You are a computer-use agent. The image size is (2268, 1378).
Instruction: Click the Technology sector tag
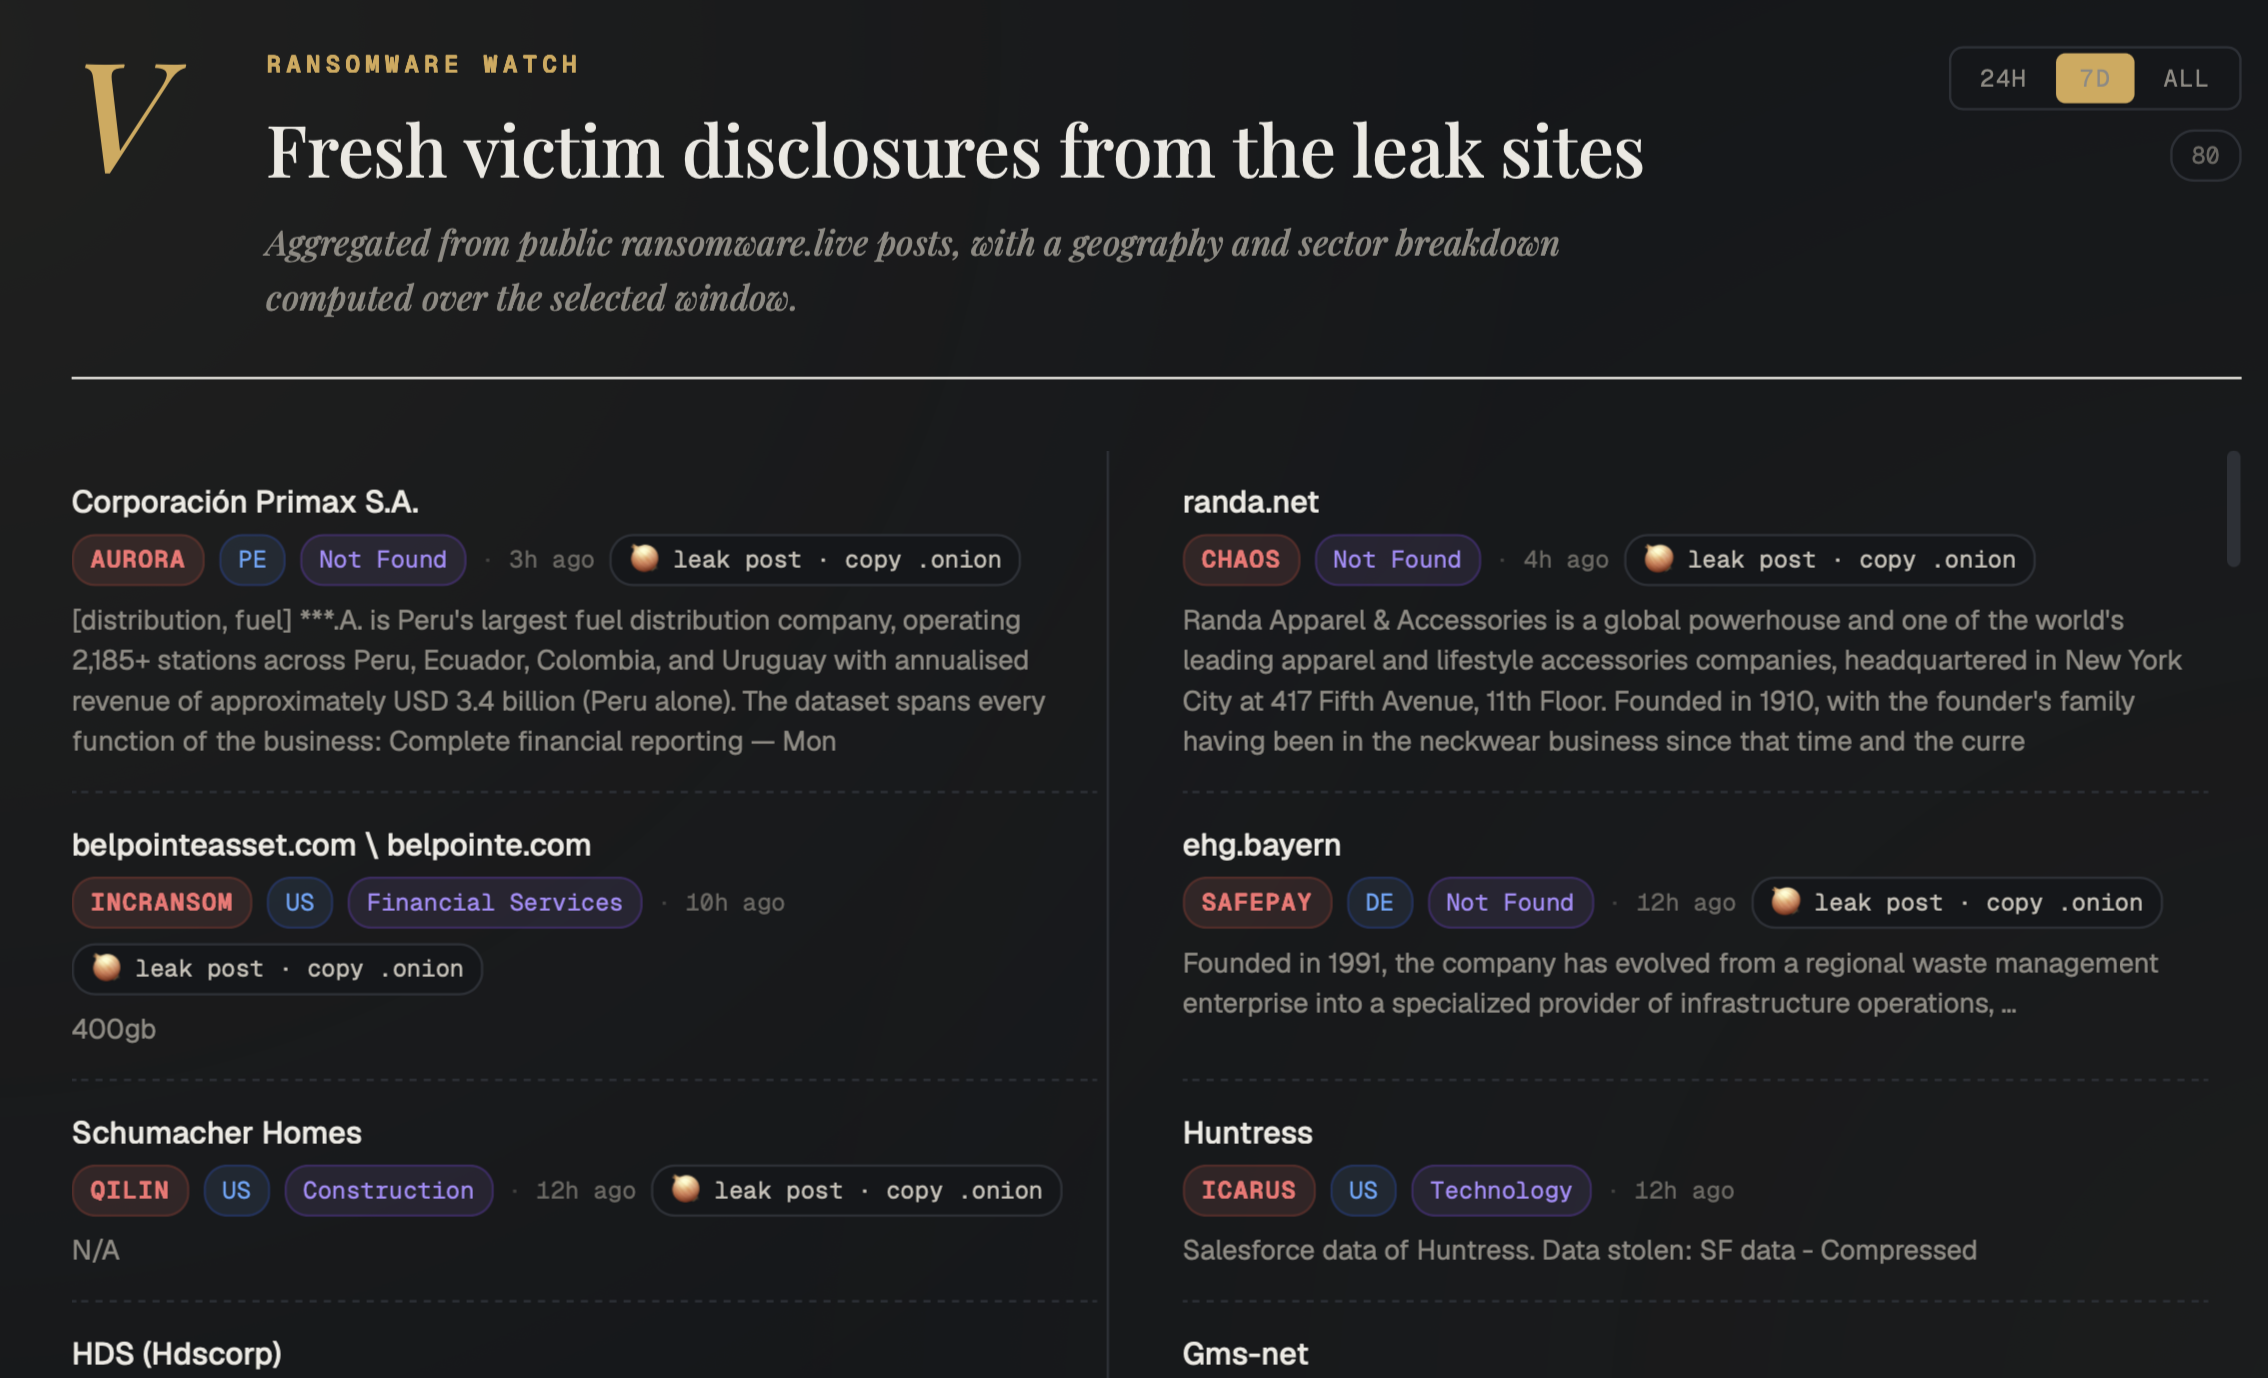[1501, 1190]
